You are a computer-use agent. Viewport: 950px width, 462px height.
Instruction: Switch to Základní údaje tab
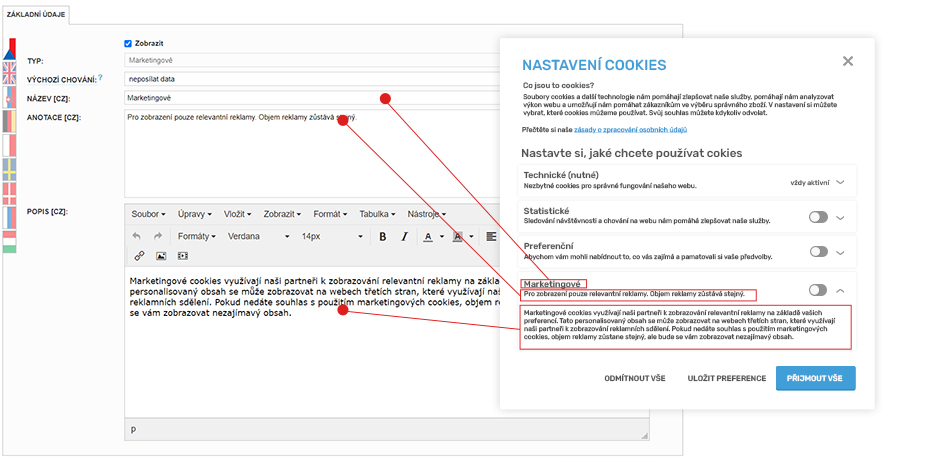[x=35, y=13]
